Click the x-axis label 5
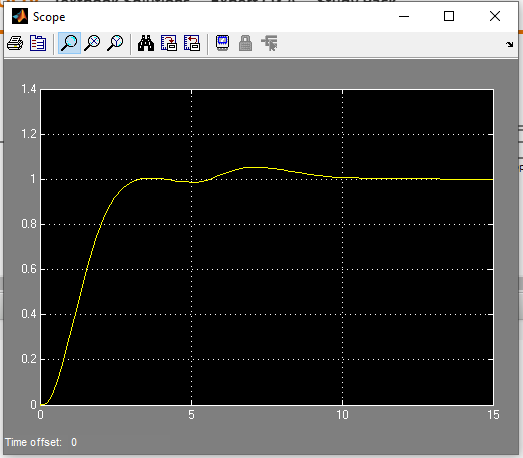This screenshot has width=523, height=458. click(191, 415)
